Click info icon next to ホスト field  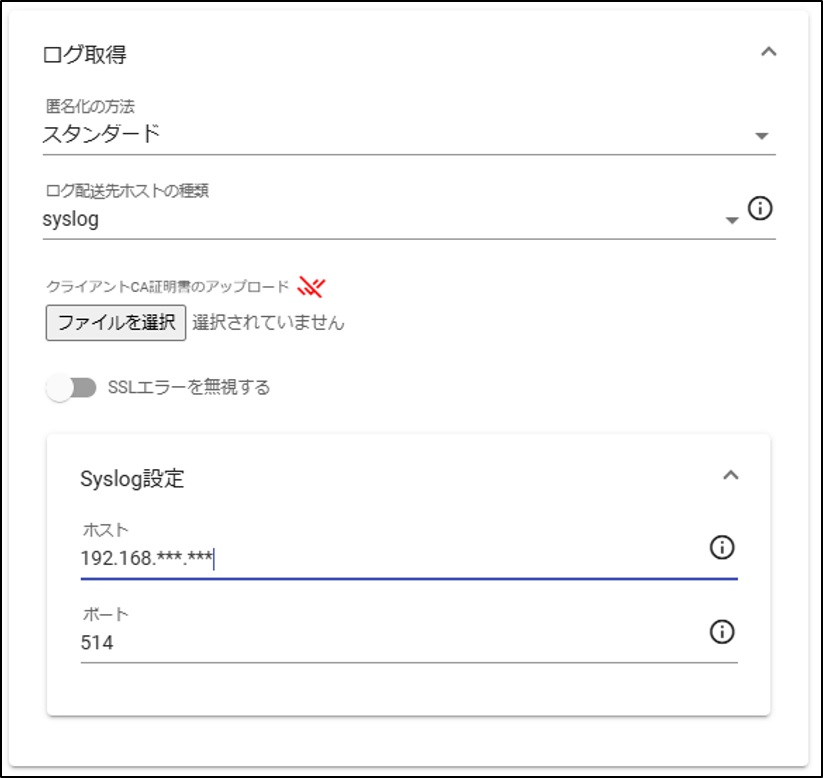click(722, 548)
